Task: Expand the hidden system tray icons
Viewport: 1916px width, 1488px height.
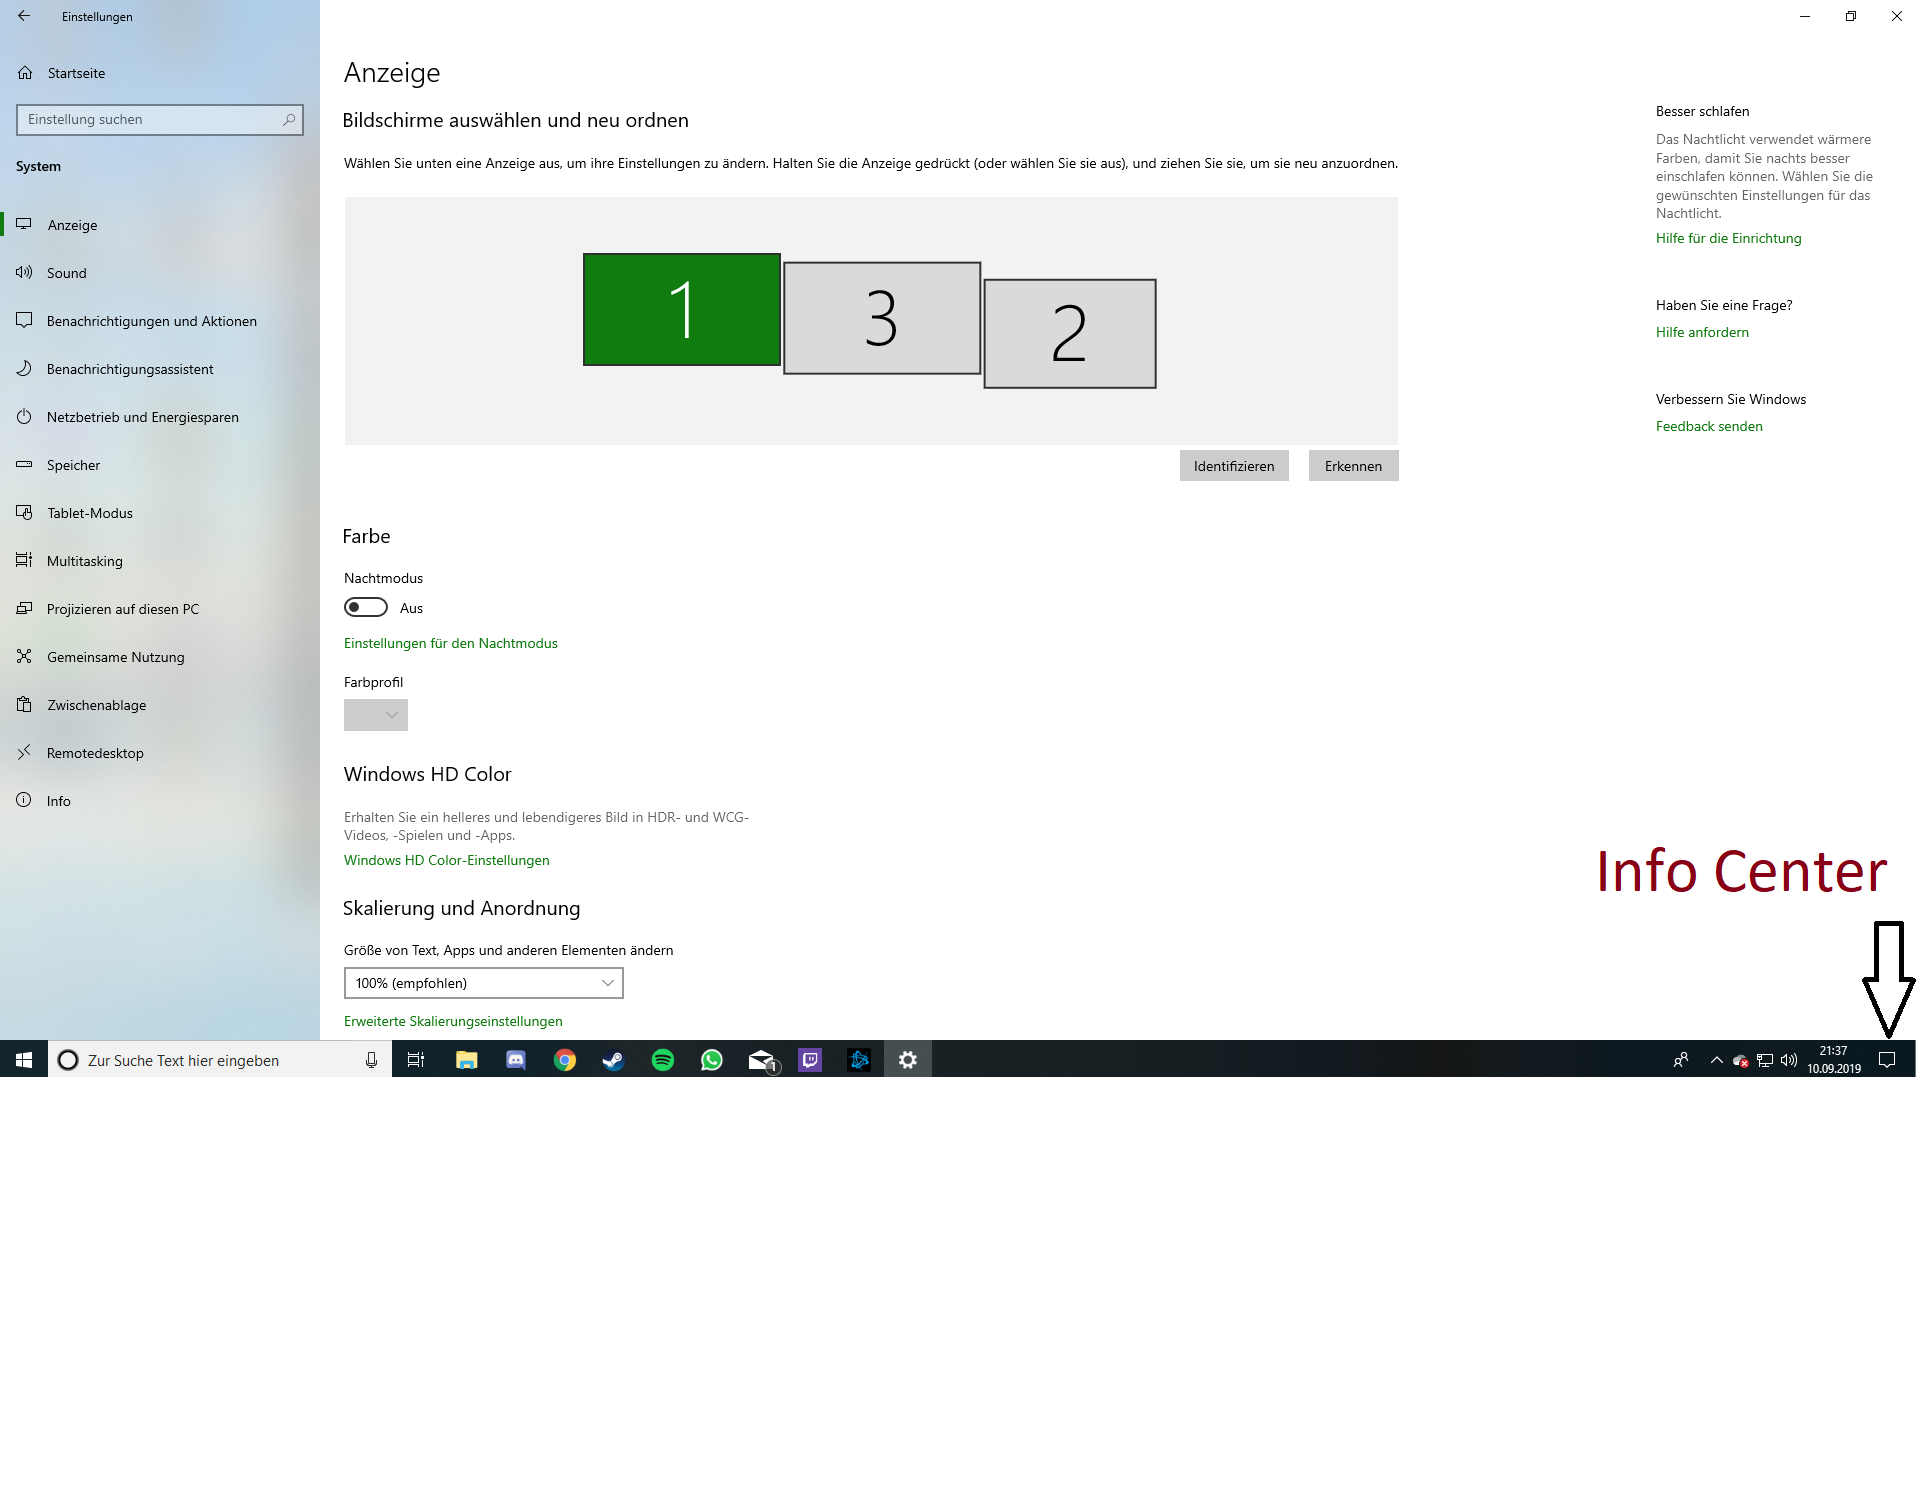Action: point(1716,1060)
